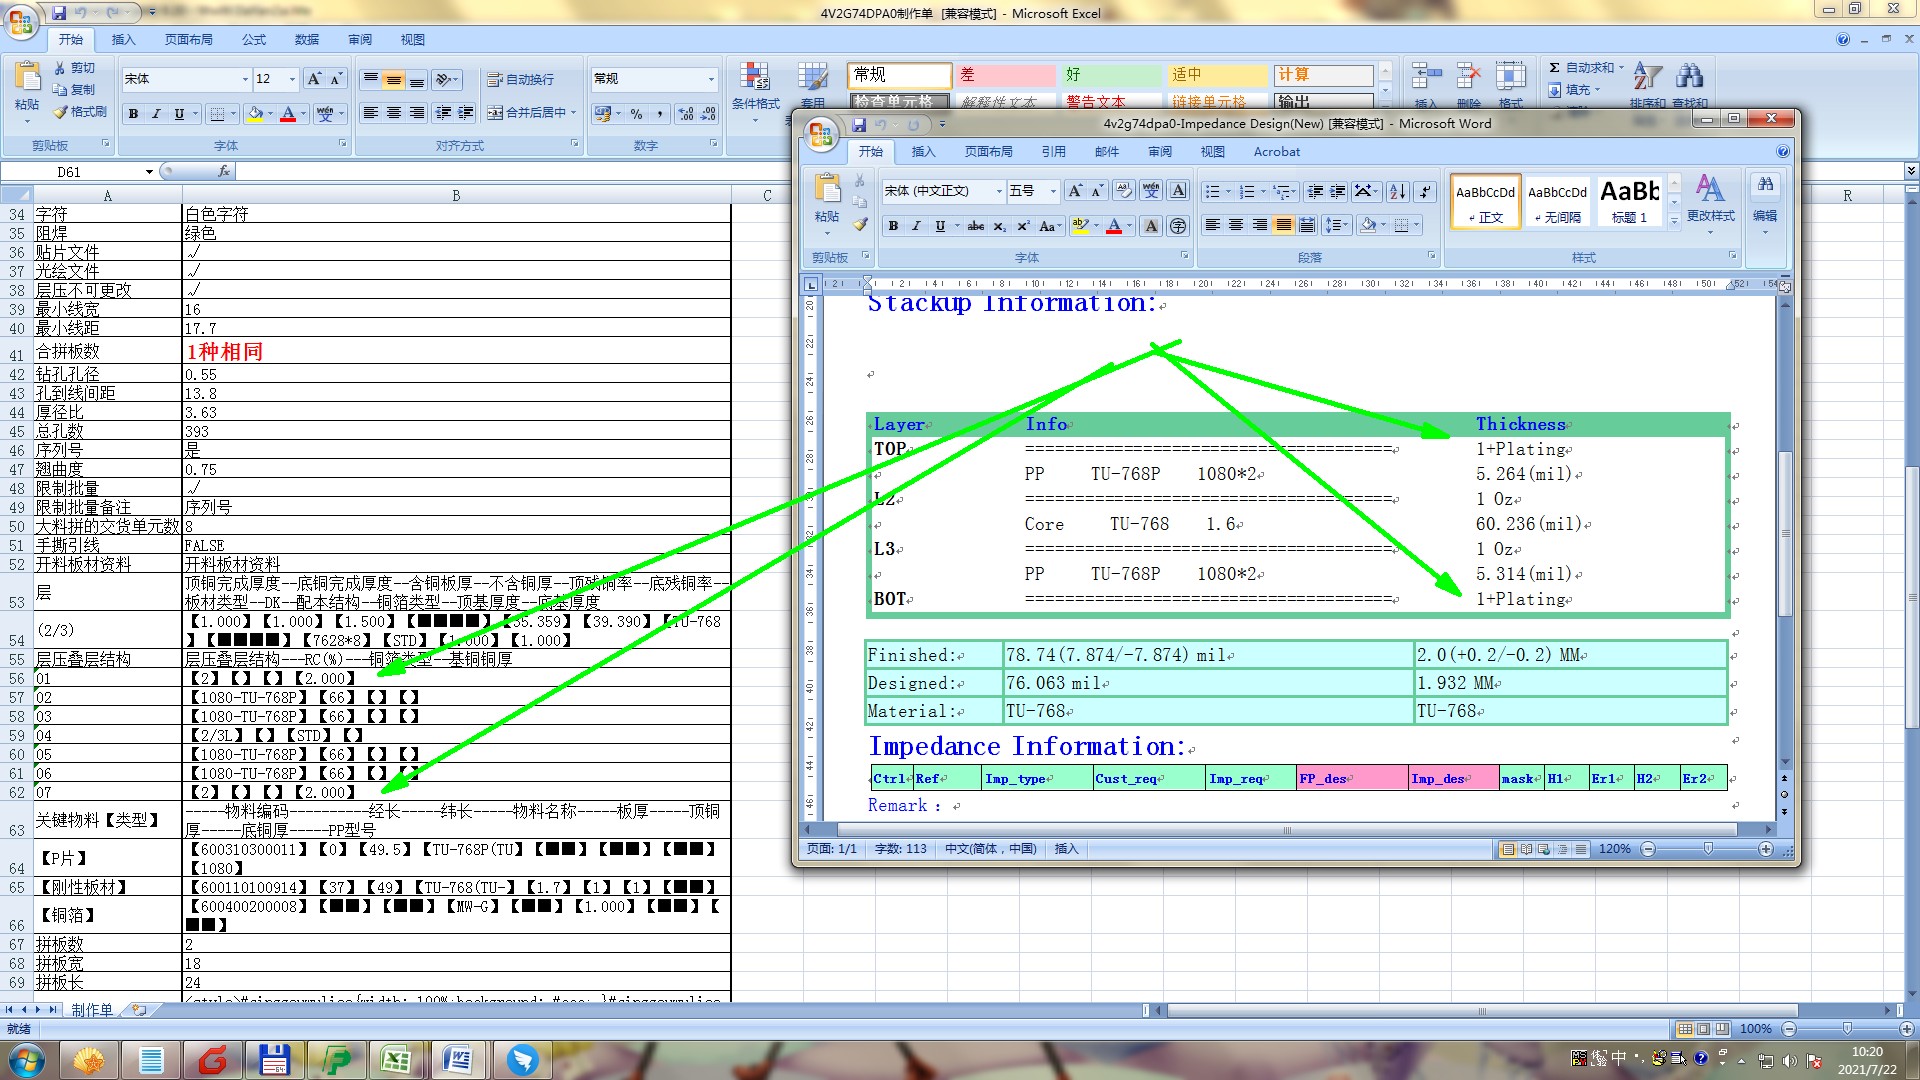
Task: Toggle justify alignment in Word
Action: coord(1283,225)
